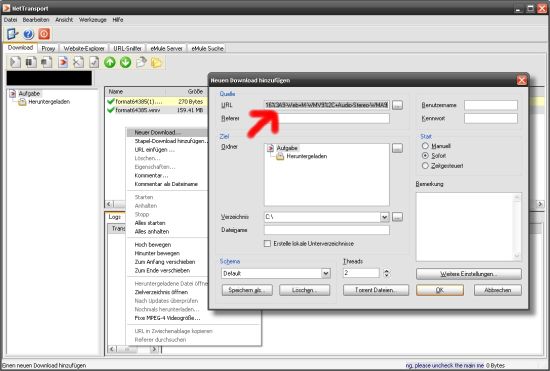Click the blue help question-mark toolbar icon
Image resolution: width=550 pixels, height=371 pixels.
point(28,34)
